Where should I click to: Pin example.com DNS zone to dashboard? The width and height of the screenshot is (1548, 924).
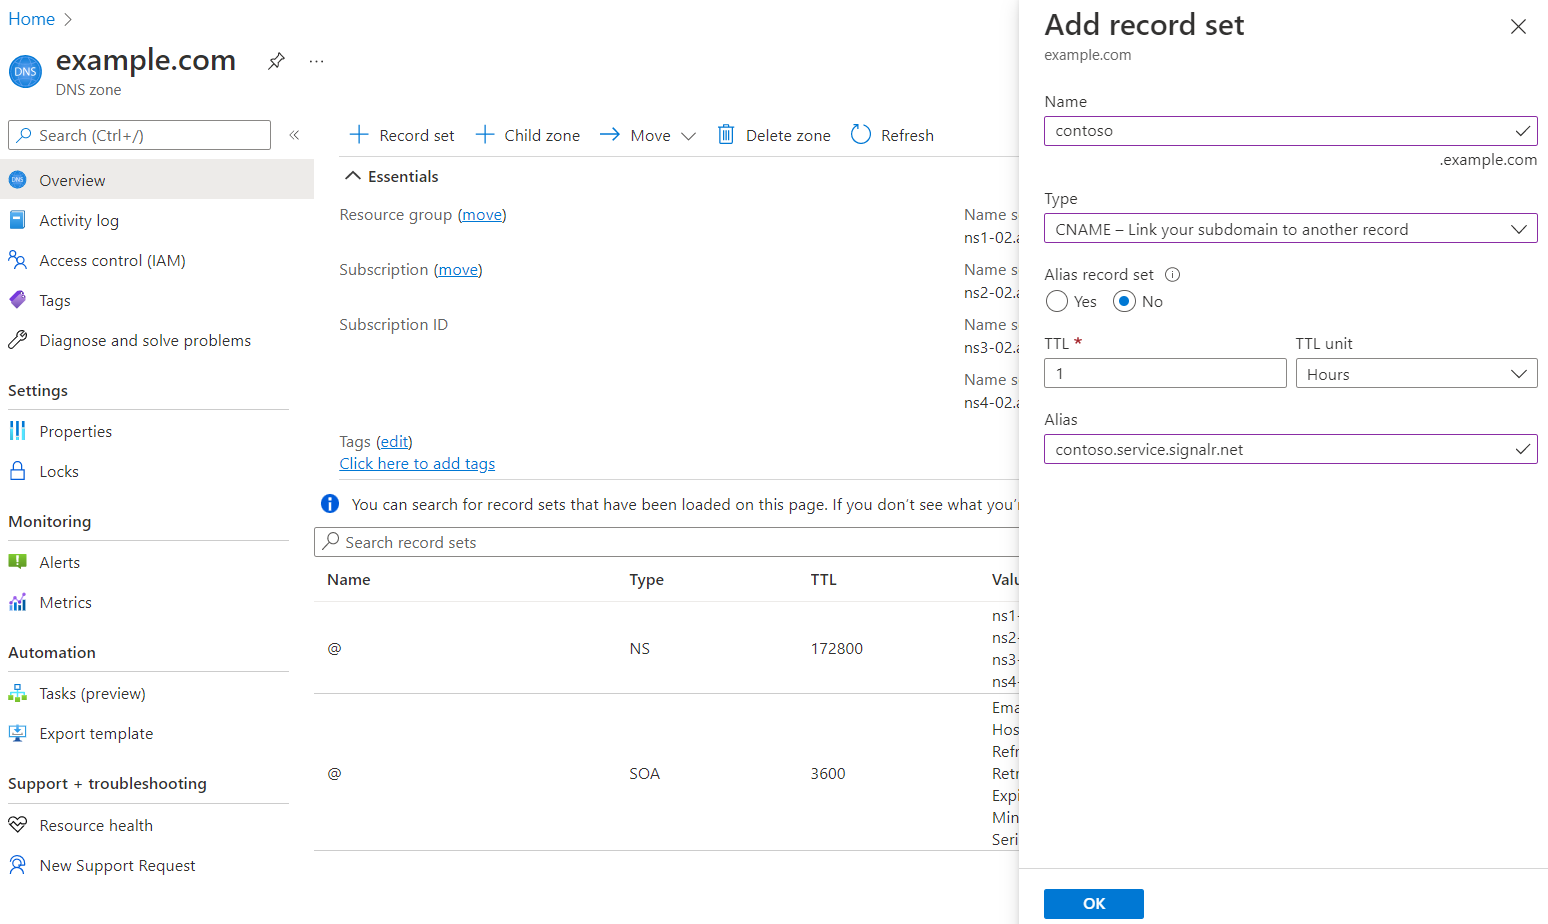(x=276, y=60)
